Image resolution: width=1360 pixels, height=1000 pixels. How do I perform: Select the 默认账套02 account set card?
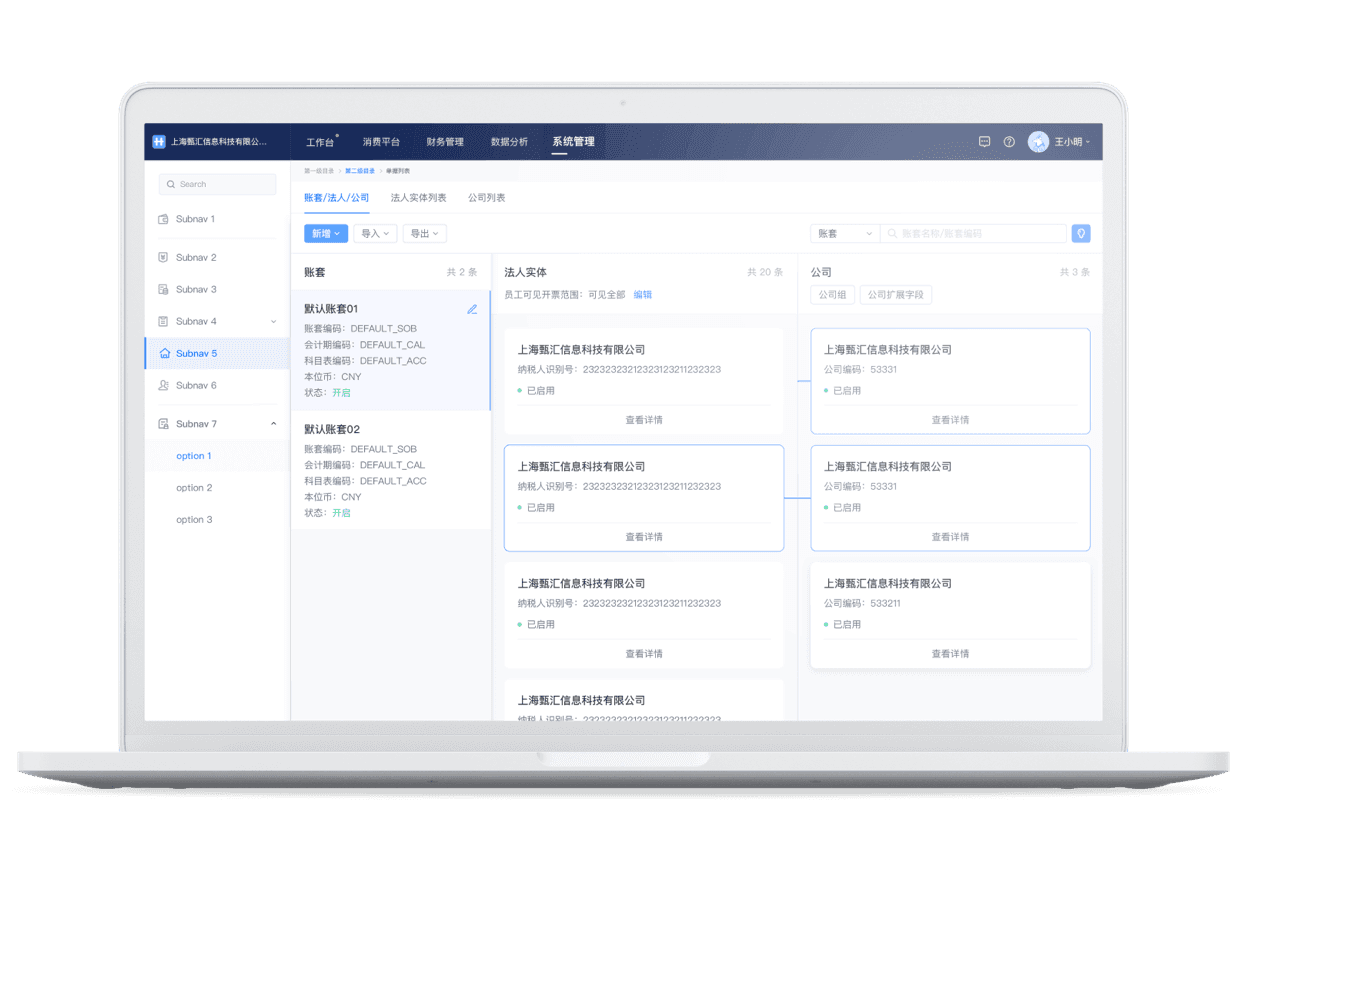coord(390,470)
